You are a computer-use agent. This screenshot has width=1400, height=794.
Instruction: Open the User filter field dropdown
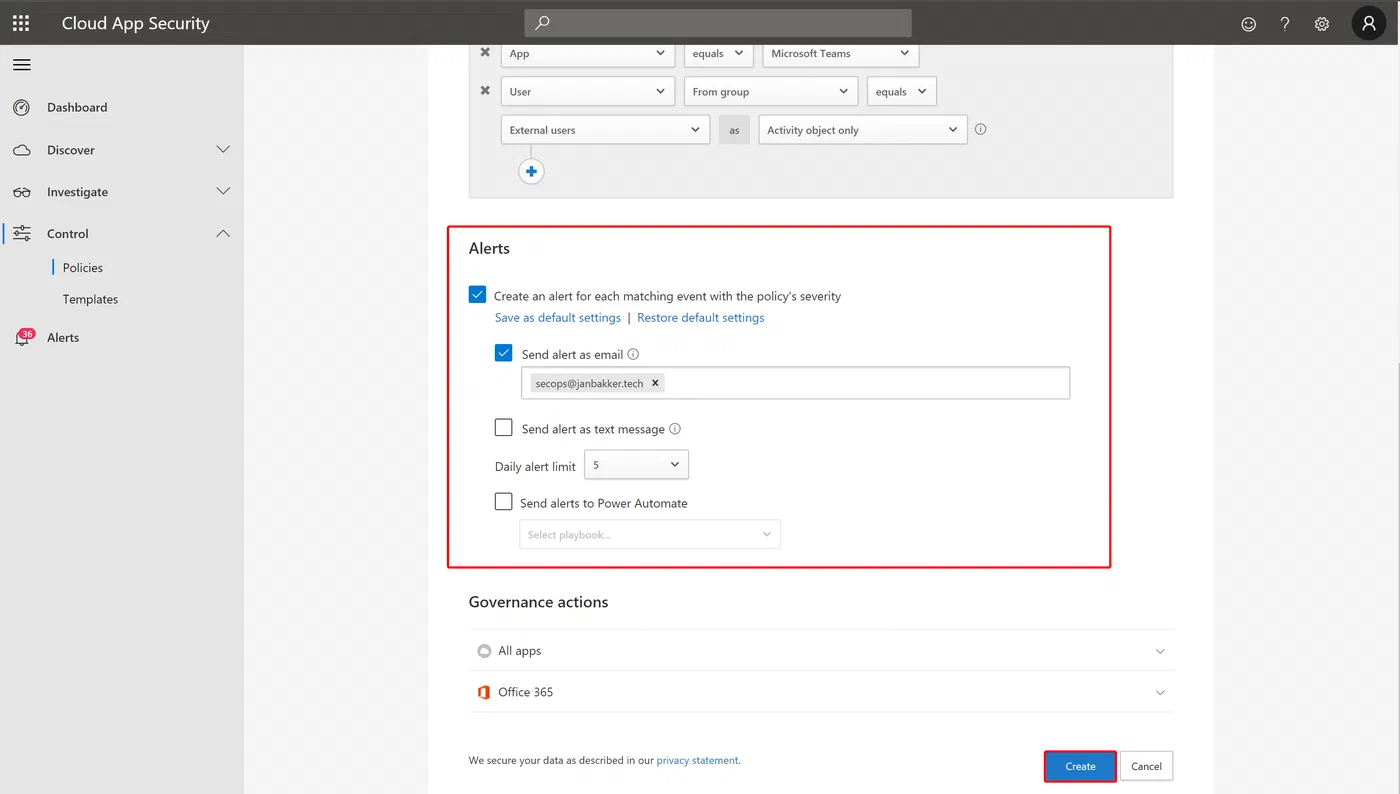(588, 91)
